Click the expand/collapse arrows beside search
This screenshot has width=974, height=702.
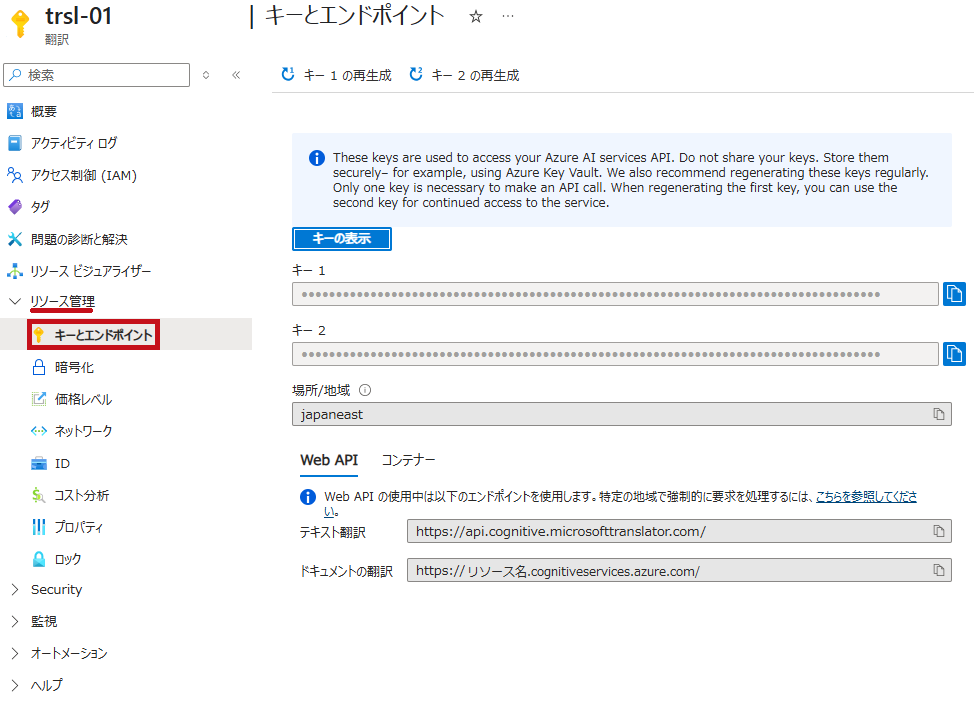[x=206, y=75]
